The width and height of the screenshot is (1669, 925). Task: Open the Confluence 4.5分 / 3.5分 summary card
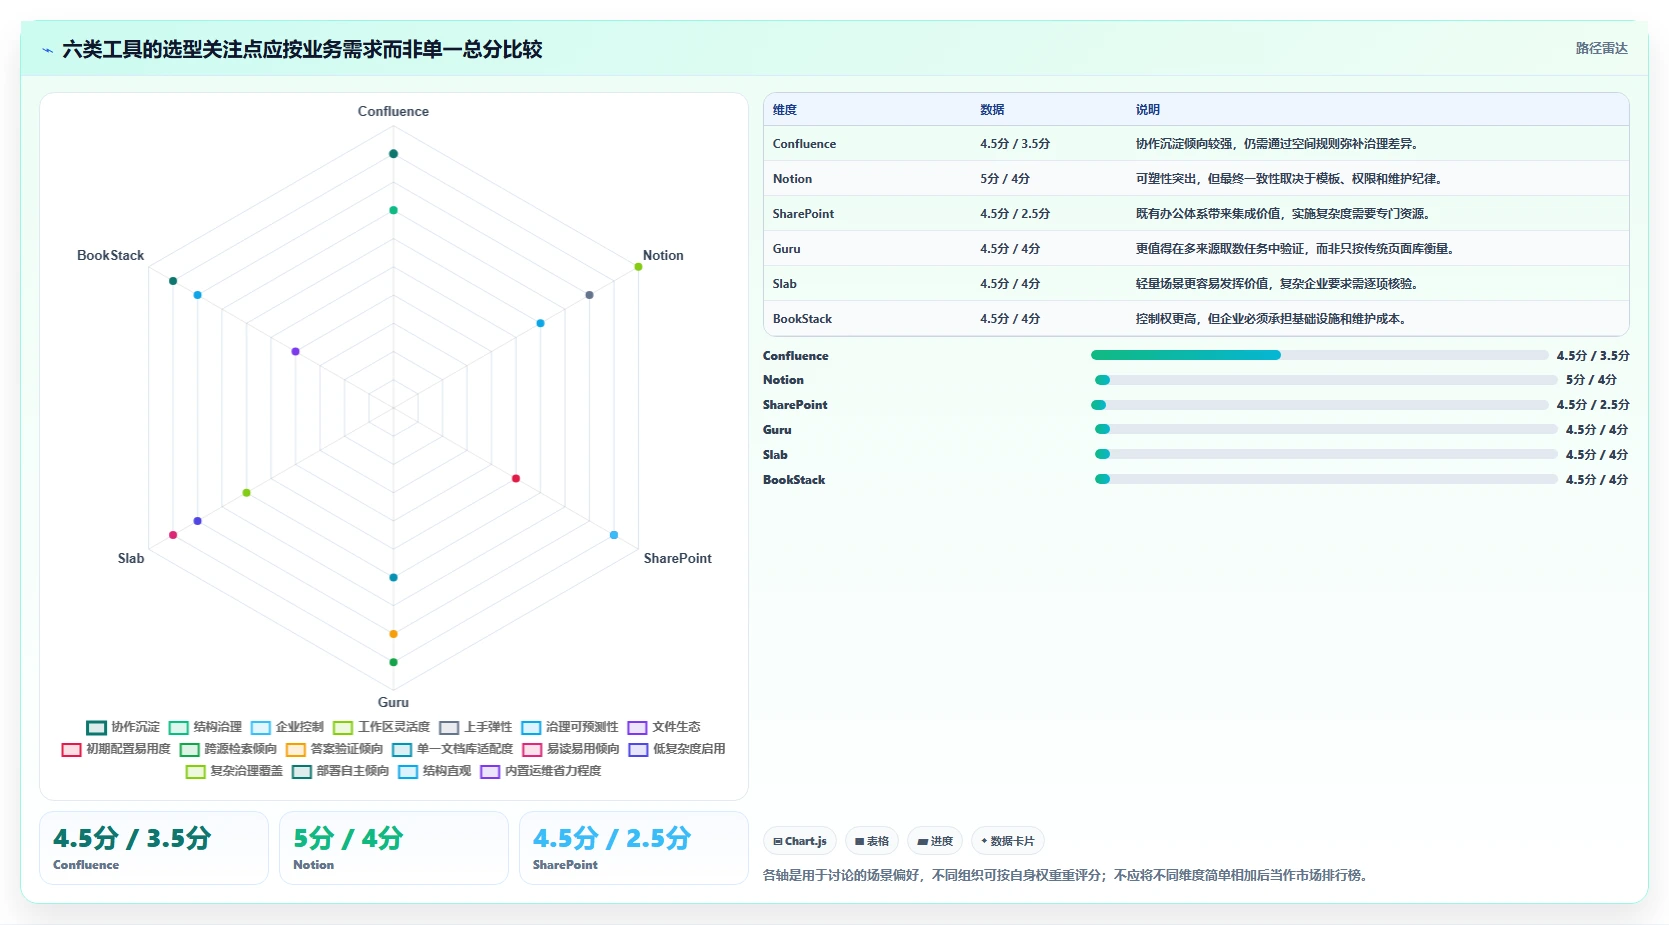tap(154, 848)
